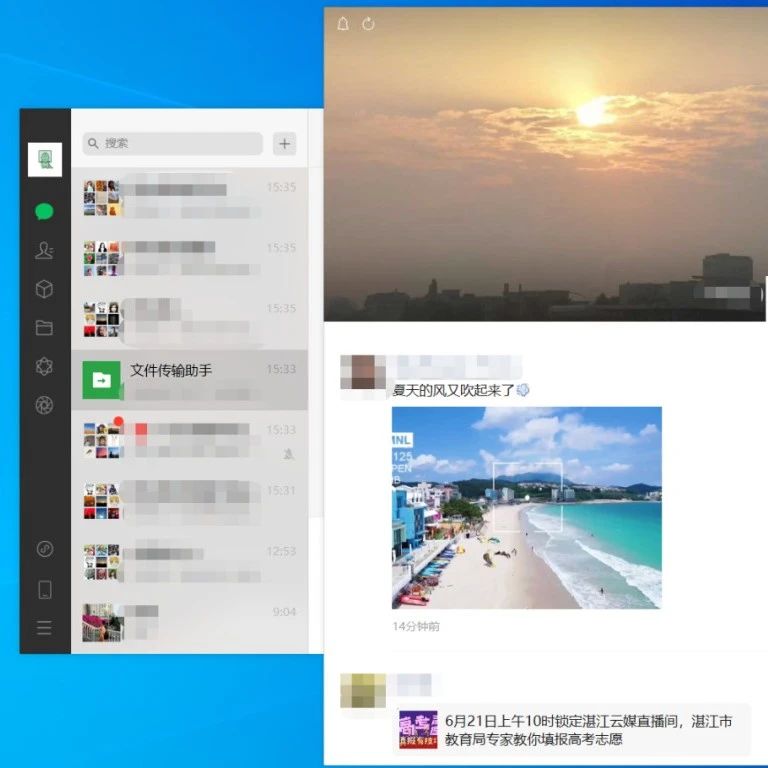Image resolution: width=768 pixels, height=768 pixels.
Task: Click the plus button beside search
Action: point(285,144)
